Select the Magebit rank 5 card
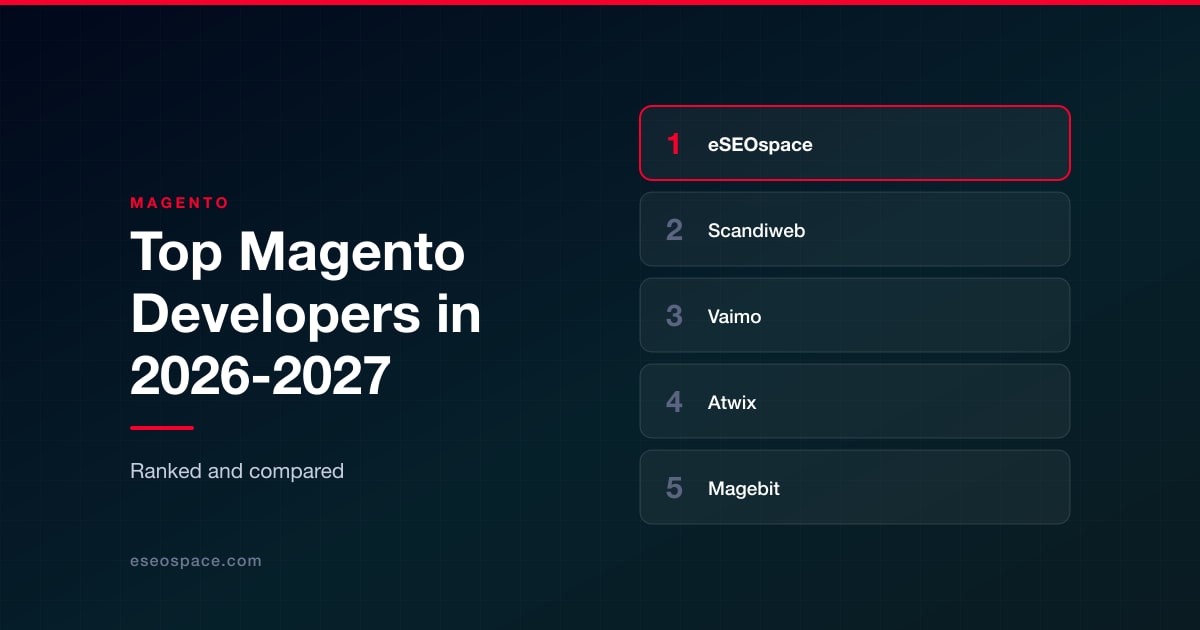1200x630 pixels. tap(855, 487)
